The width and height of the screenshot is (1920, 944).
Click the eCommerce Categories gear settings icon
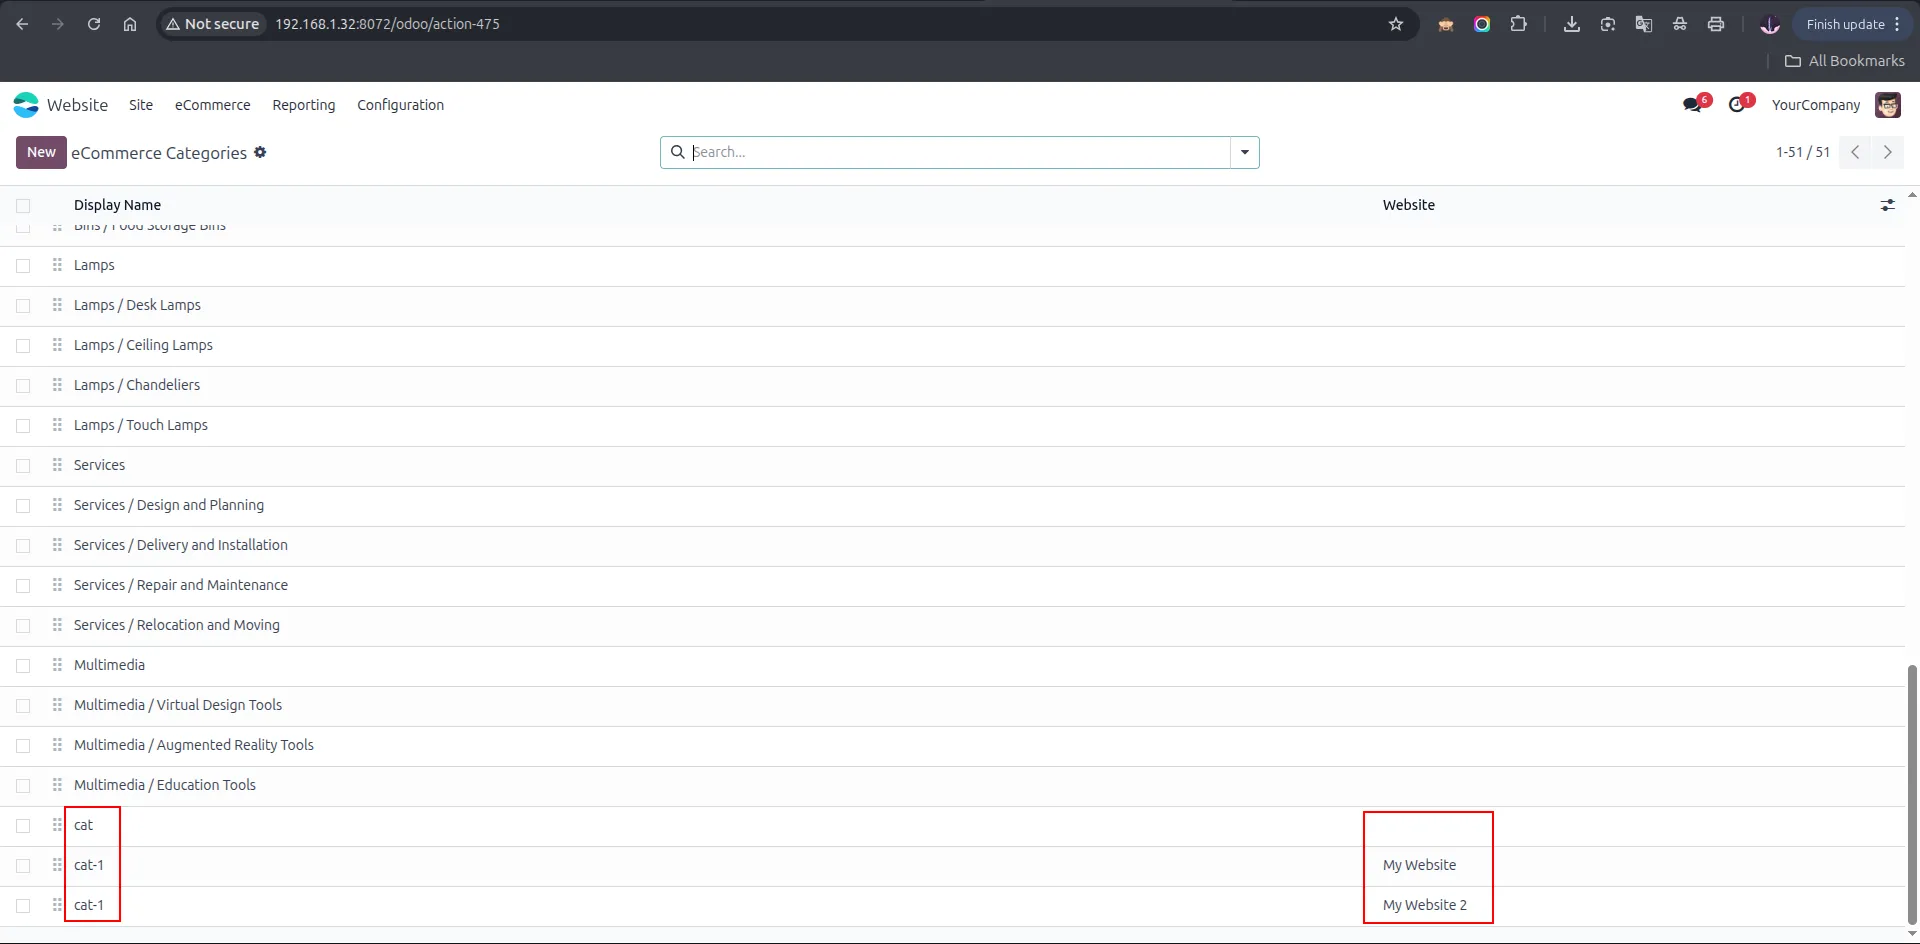[x=260, y=152]
